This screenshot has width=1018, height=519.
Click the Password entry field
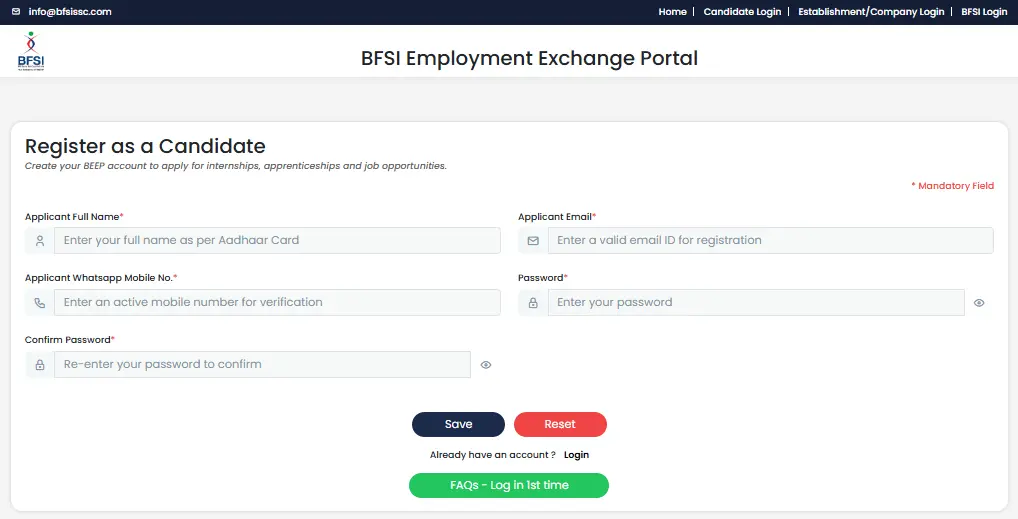756,303
